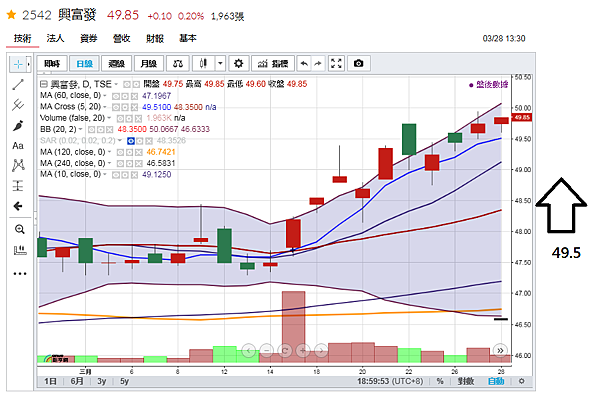Switch to the 技術 tab
The height and width of the screenshot is (400, 600).
coord(23,38)
